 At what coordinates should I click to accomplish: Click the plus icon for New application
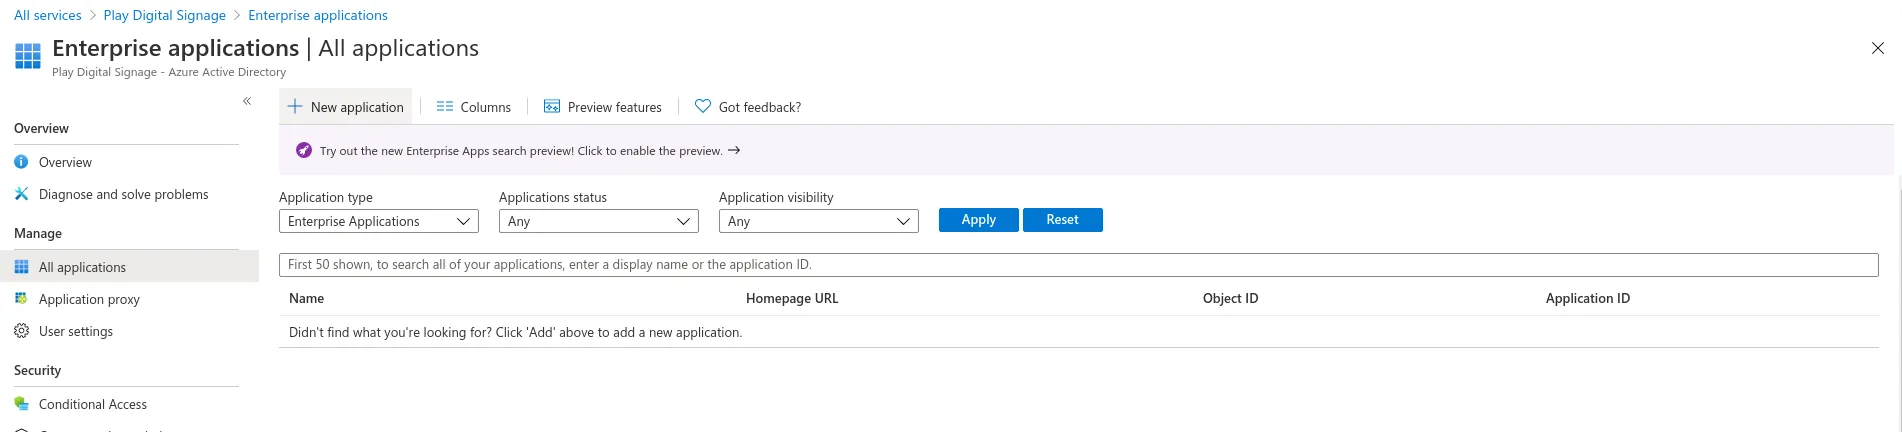(x=295, y=106)
